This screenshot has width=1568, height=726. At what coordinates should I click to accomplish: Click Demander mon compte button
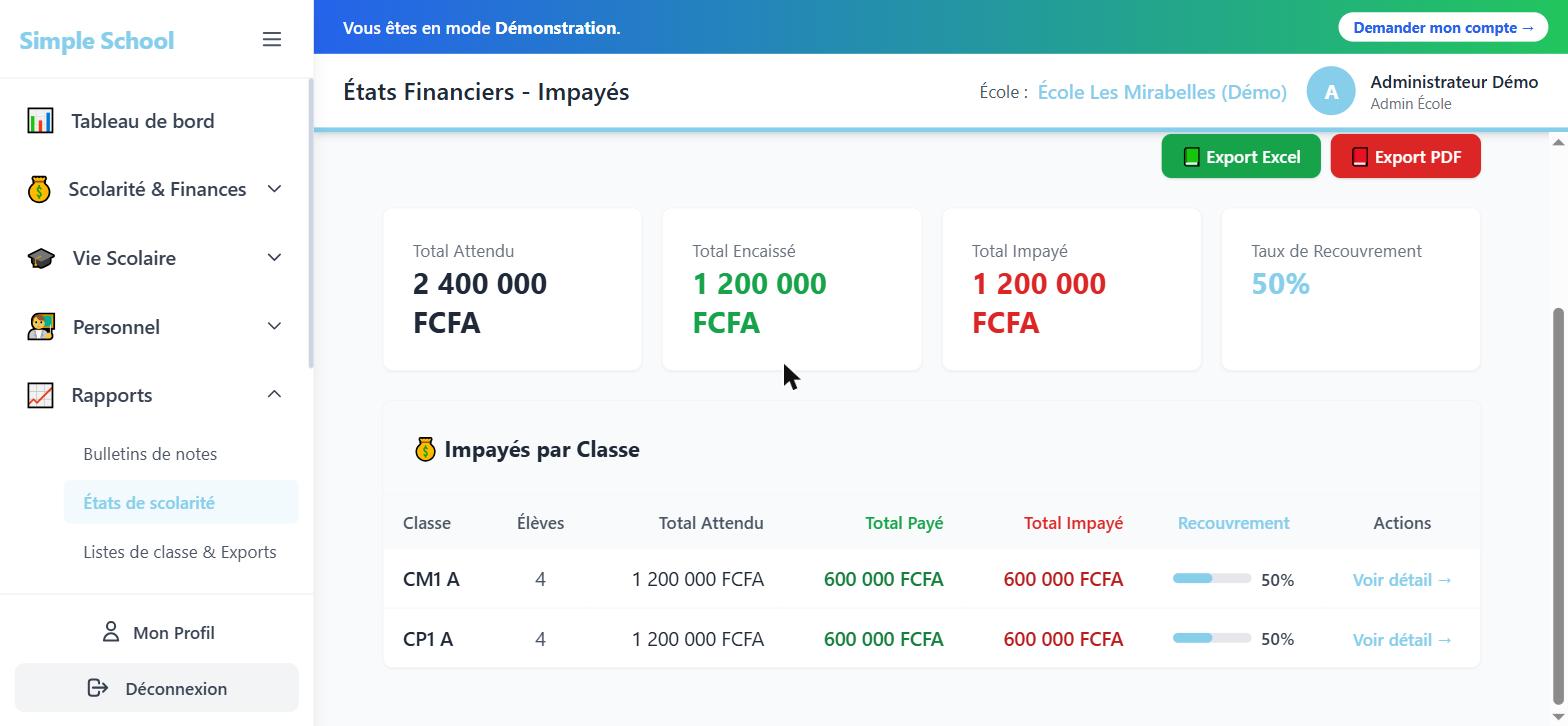[1443, 28]
